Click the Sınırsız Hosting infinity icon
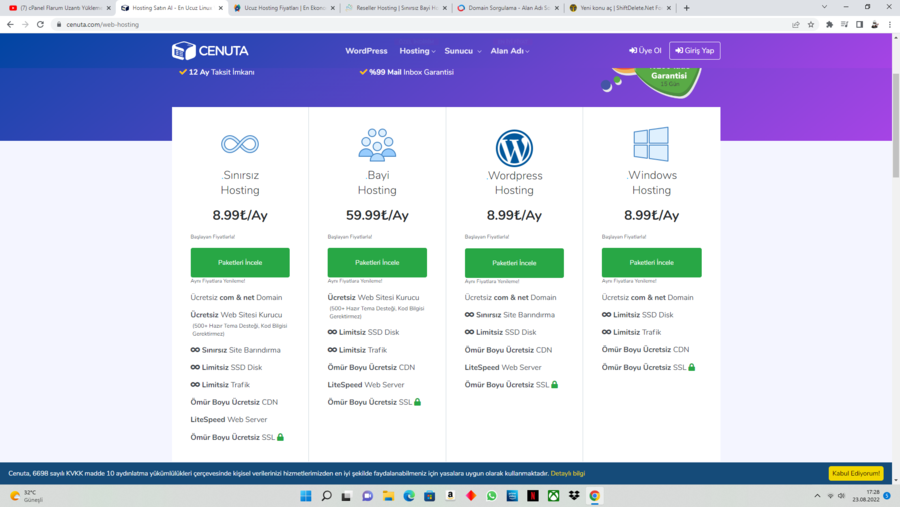The width and height of the screenshot is (900, 507). coord(240,144)
